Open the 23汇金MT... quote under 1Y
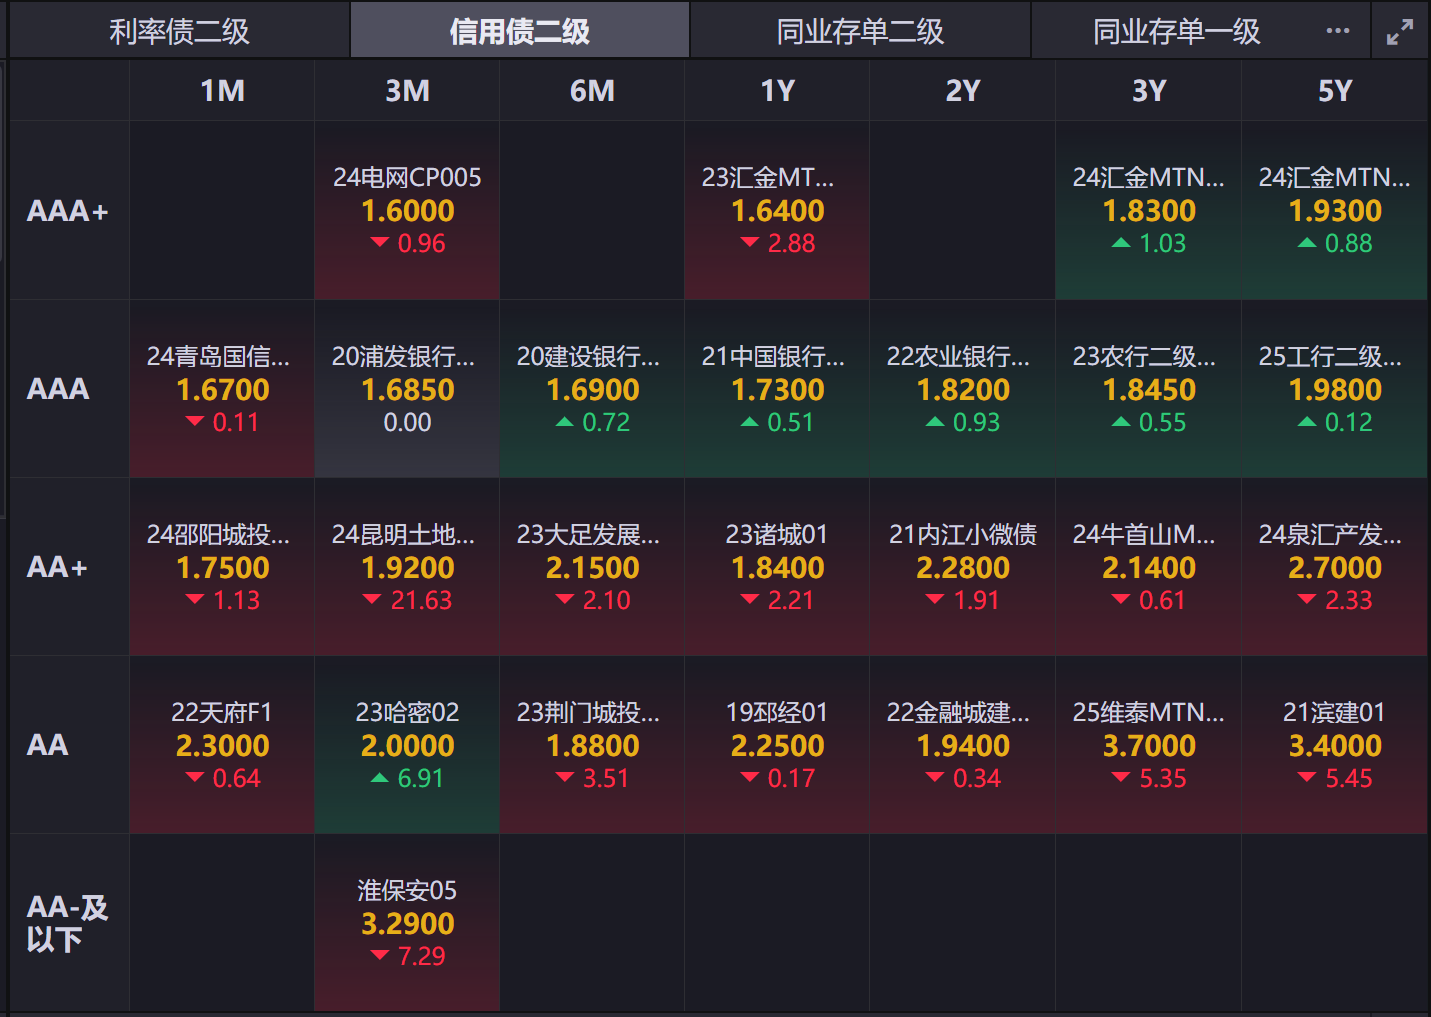The width and height of the screenshot is (1431, 1017). tap(777, 210)
